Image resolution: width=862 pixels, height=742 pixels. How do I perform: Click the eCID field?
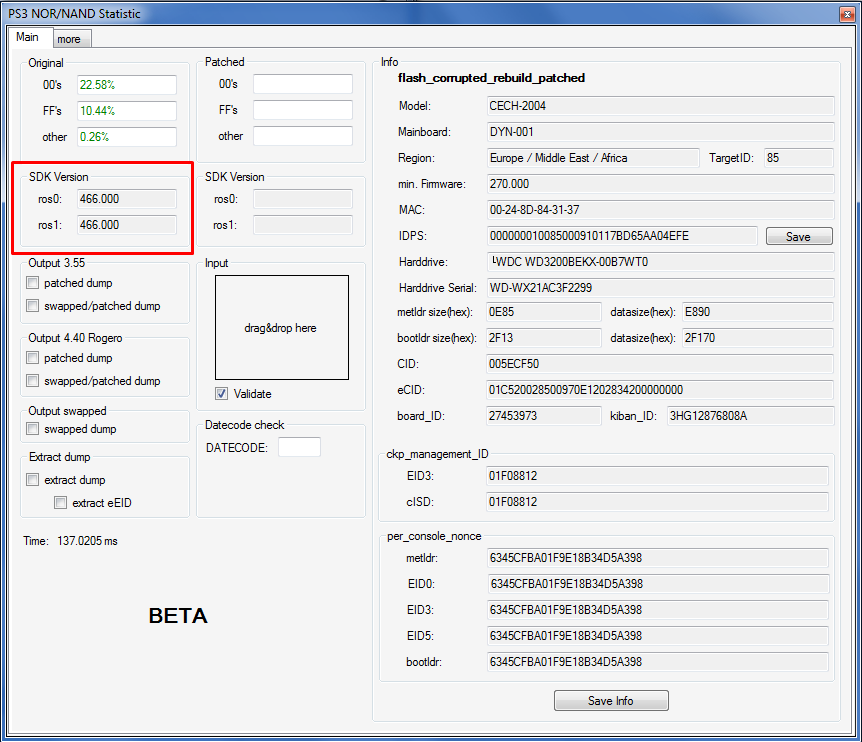coord(660,390)
